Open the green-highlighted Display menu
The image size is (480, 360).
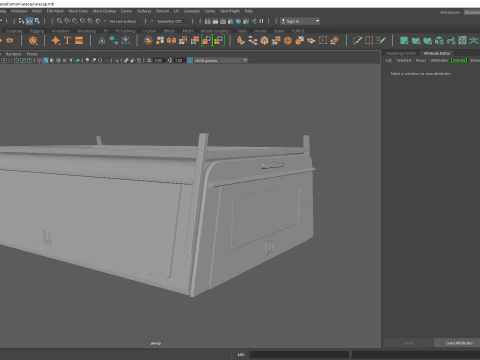(459, 60)
